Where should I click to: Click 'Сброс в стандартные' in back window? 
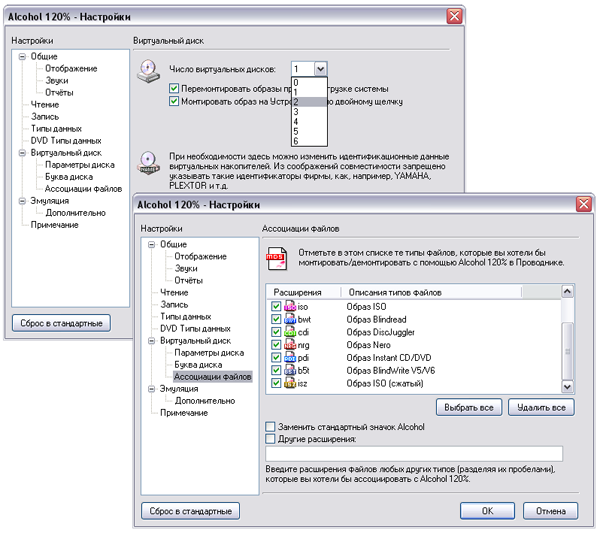(x=61, y=323)
